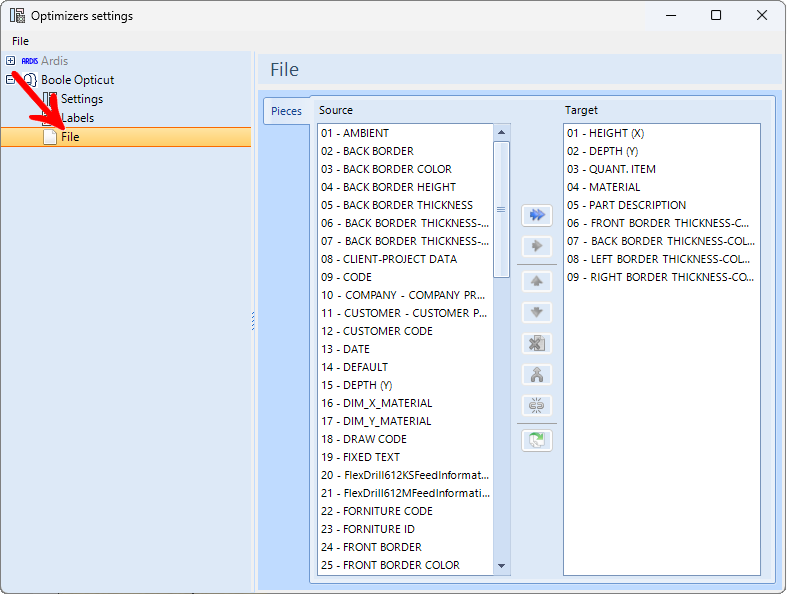Open the File menu
This screenshot has height=601, width=789.
[x=21, y=41]
